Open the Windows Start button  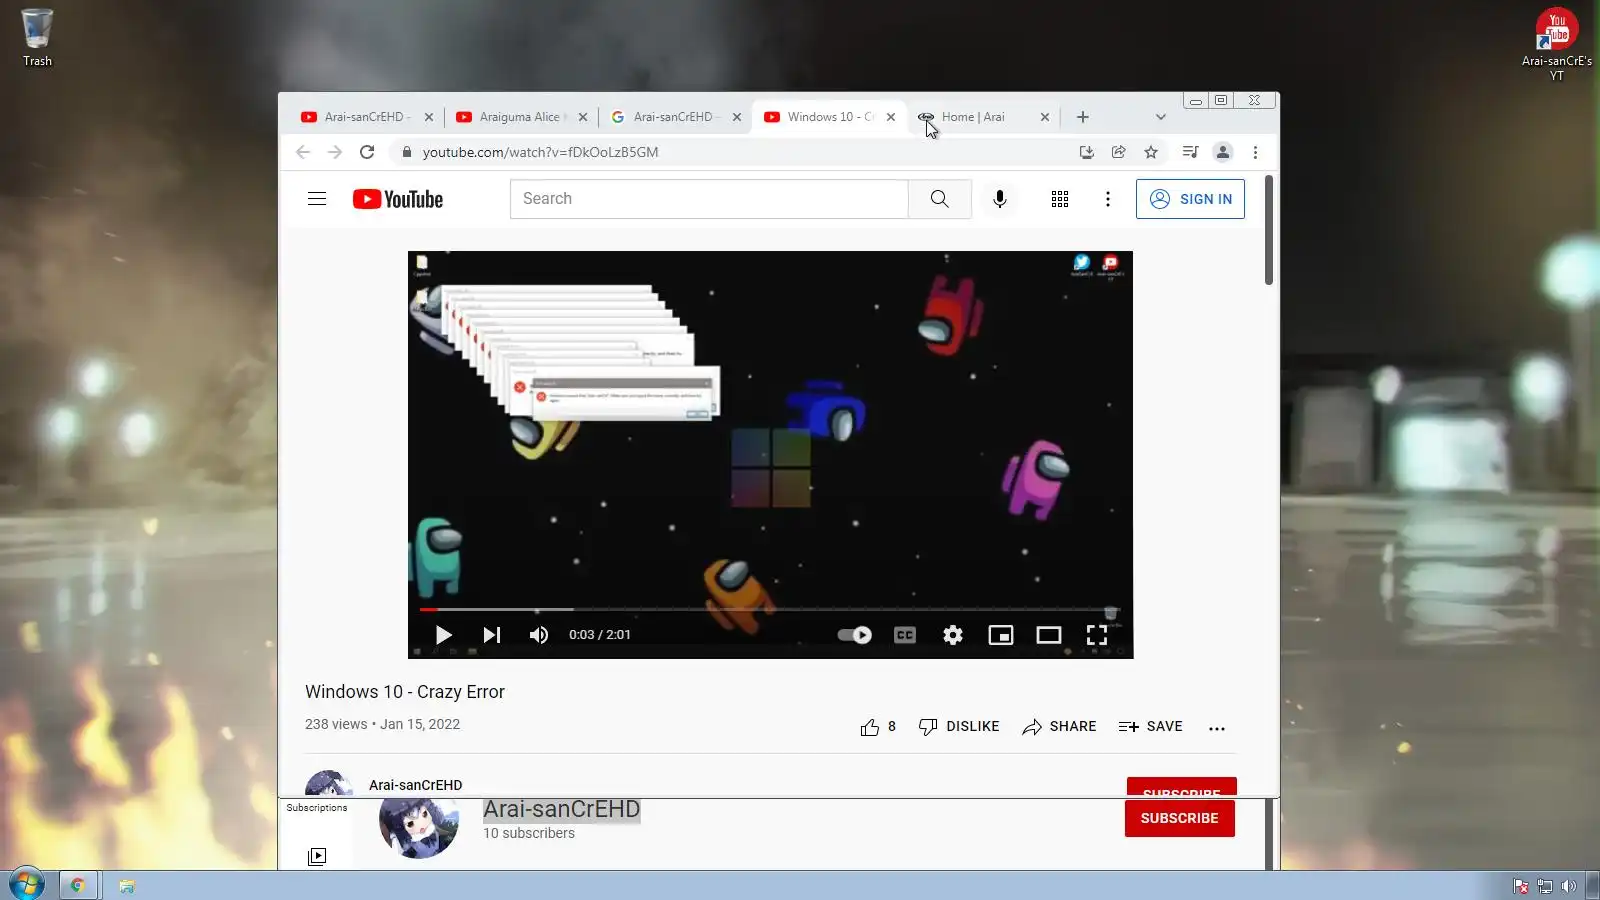[x=26, y=885]
